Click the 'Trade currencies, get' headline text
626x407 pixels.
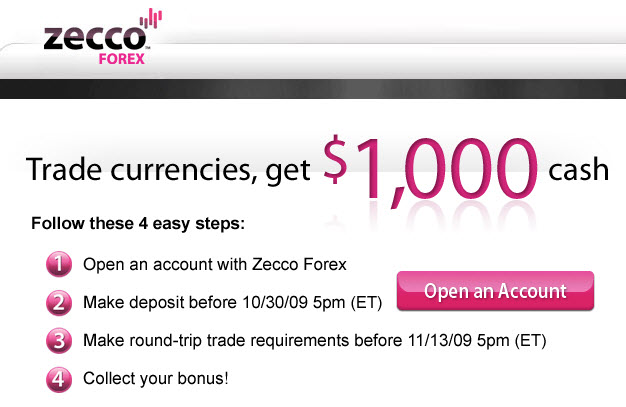pos(168,171)
